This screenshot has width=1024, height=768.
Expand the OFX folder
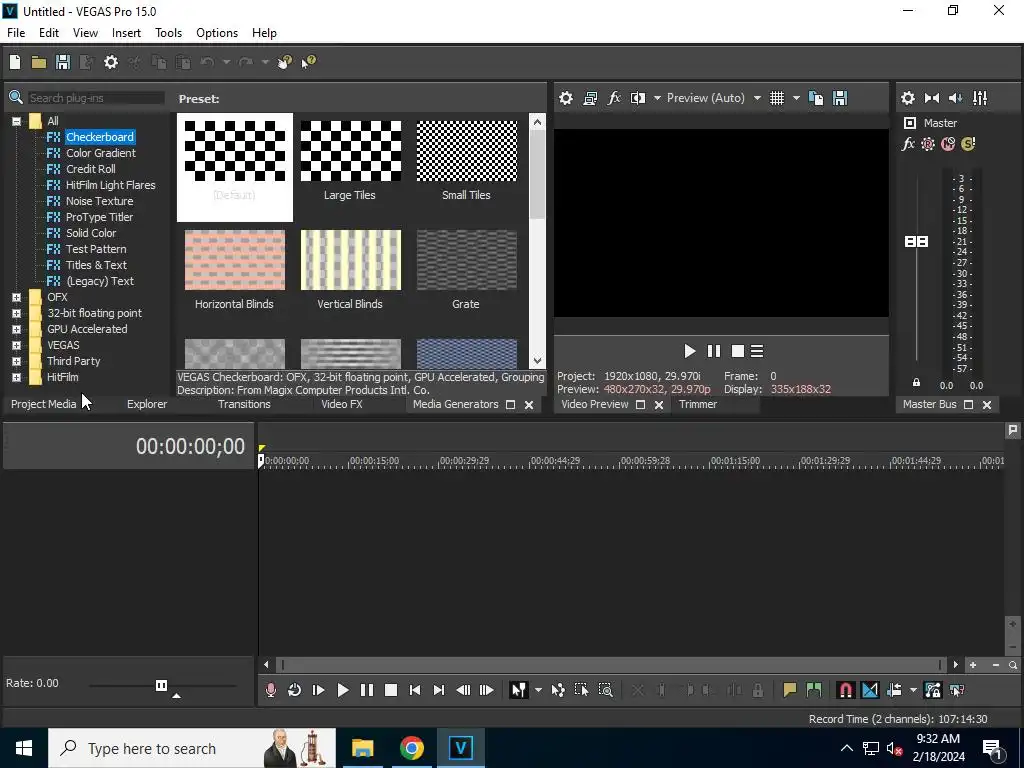[x=16, y=297]
